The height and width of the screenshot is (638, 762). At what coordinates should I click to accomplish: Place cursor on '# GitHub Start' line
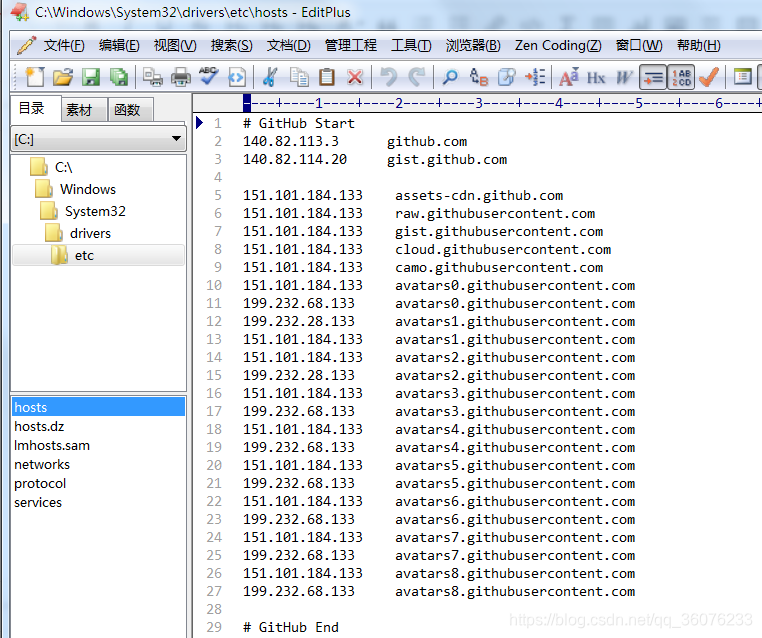[x=298, y=123]
